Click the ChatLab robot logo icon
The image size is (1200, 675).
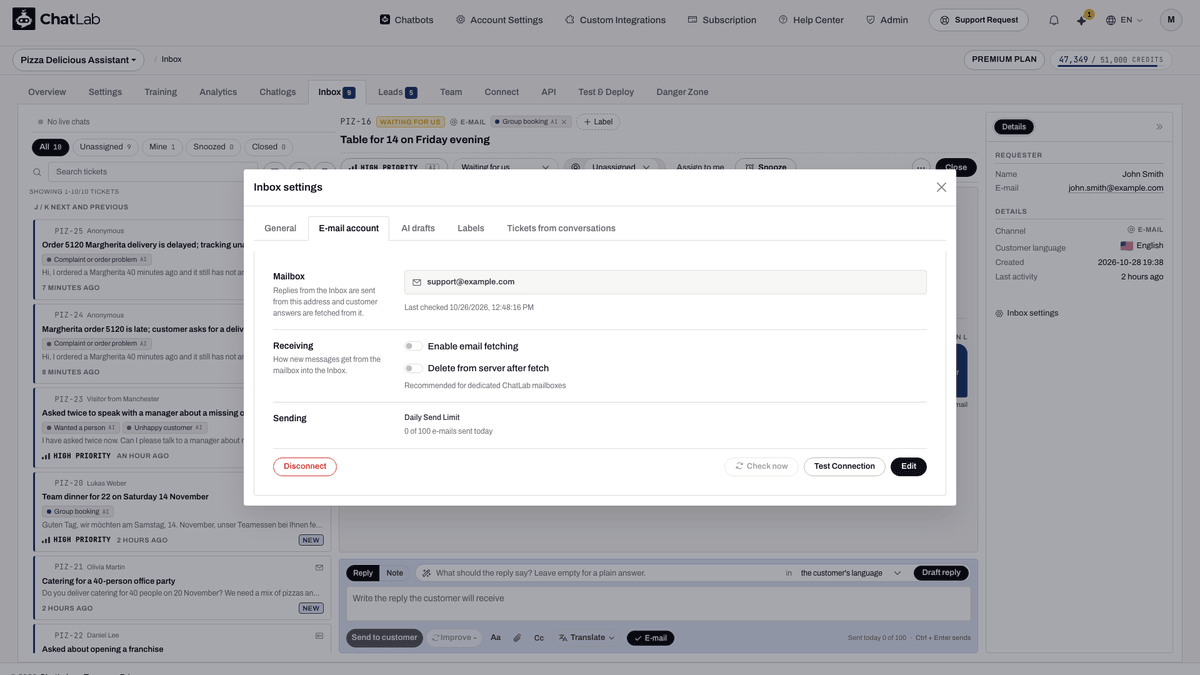[23, 19]
